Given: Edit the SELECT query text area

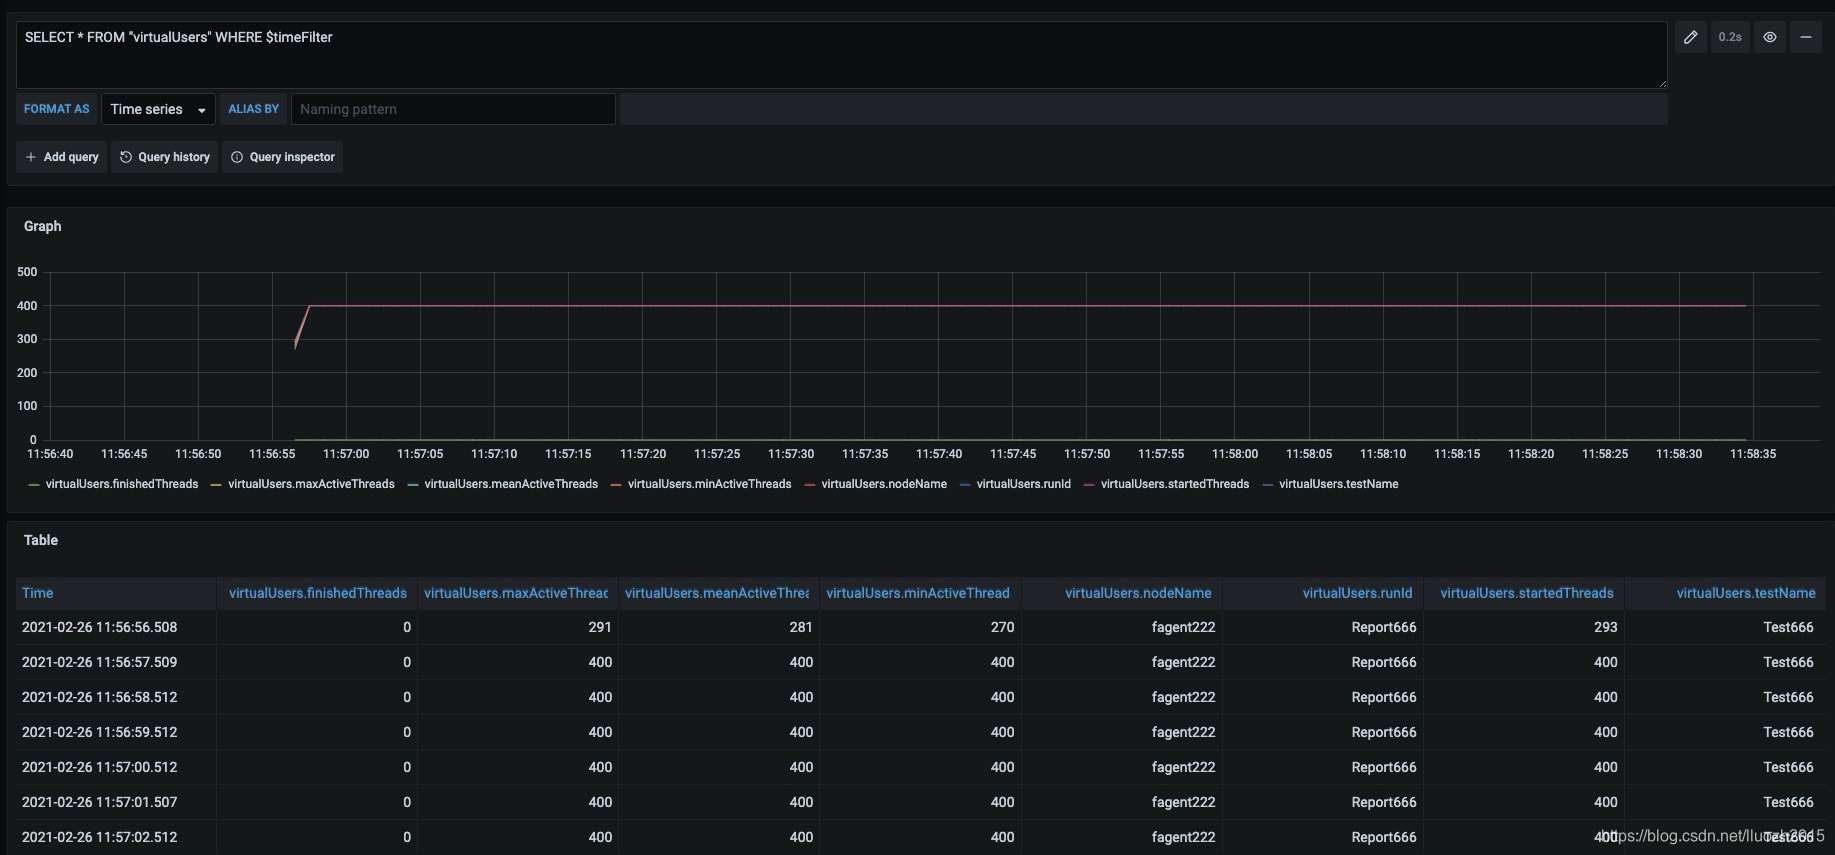Looking at the screenshot, I should click(841, 55).
